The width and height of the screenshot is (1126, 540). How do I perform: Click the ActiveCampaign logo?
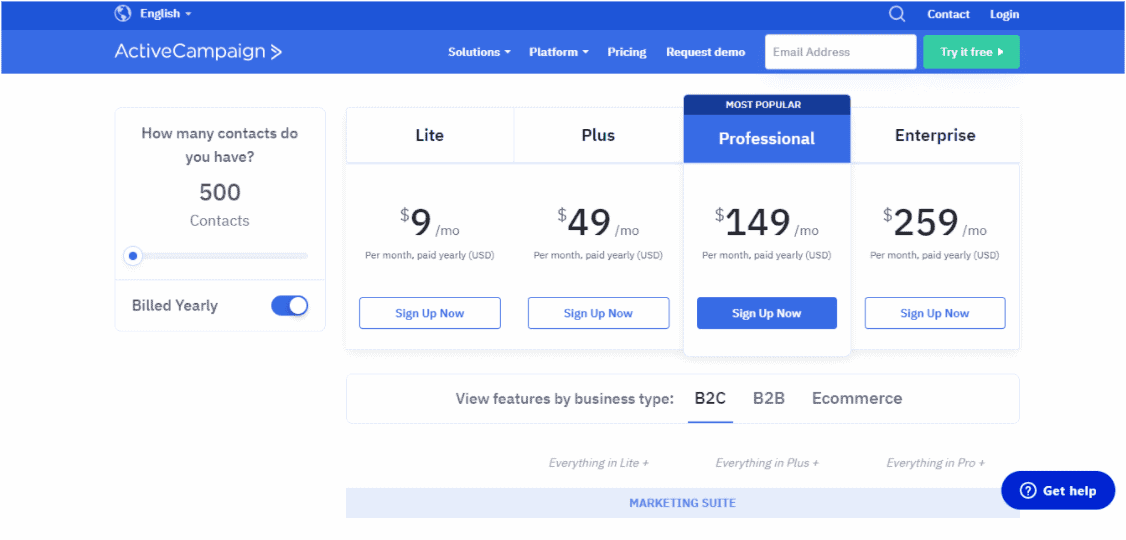point(198,52)
